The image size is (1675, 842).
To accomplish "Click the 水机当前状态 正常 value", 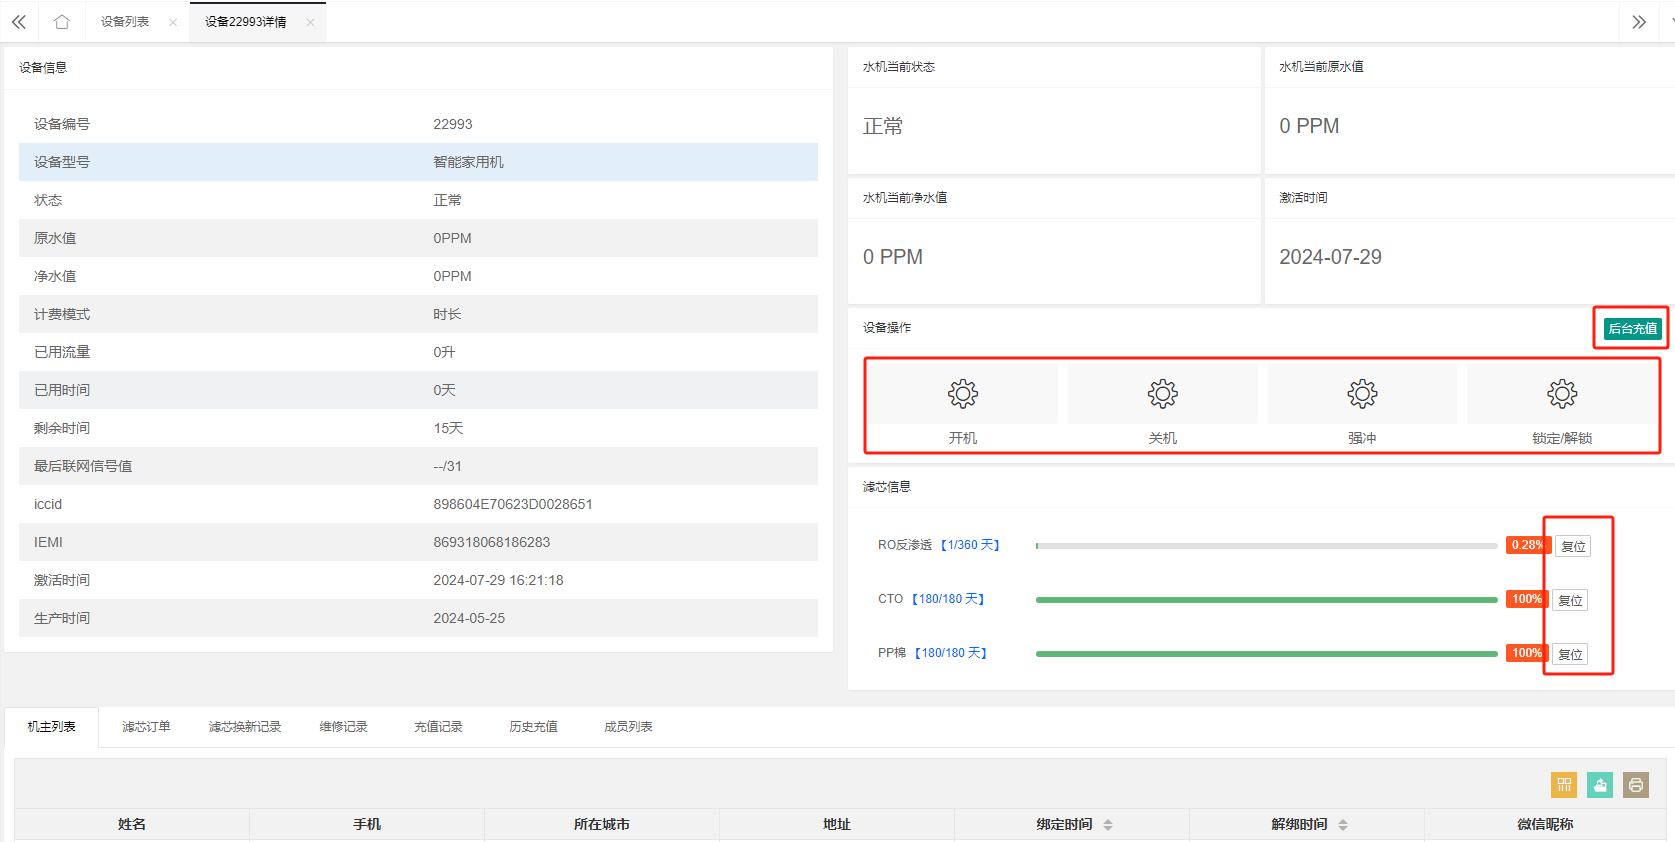I will pos(883,126).
